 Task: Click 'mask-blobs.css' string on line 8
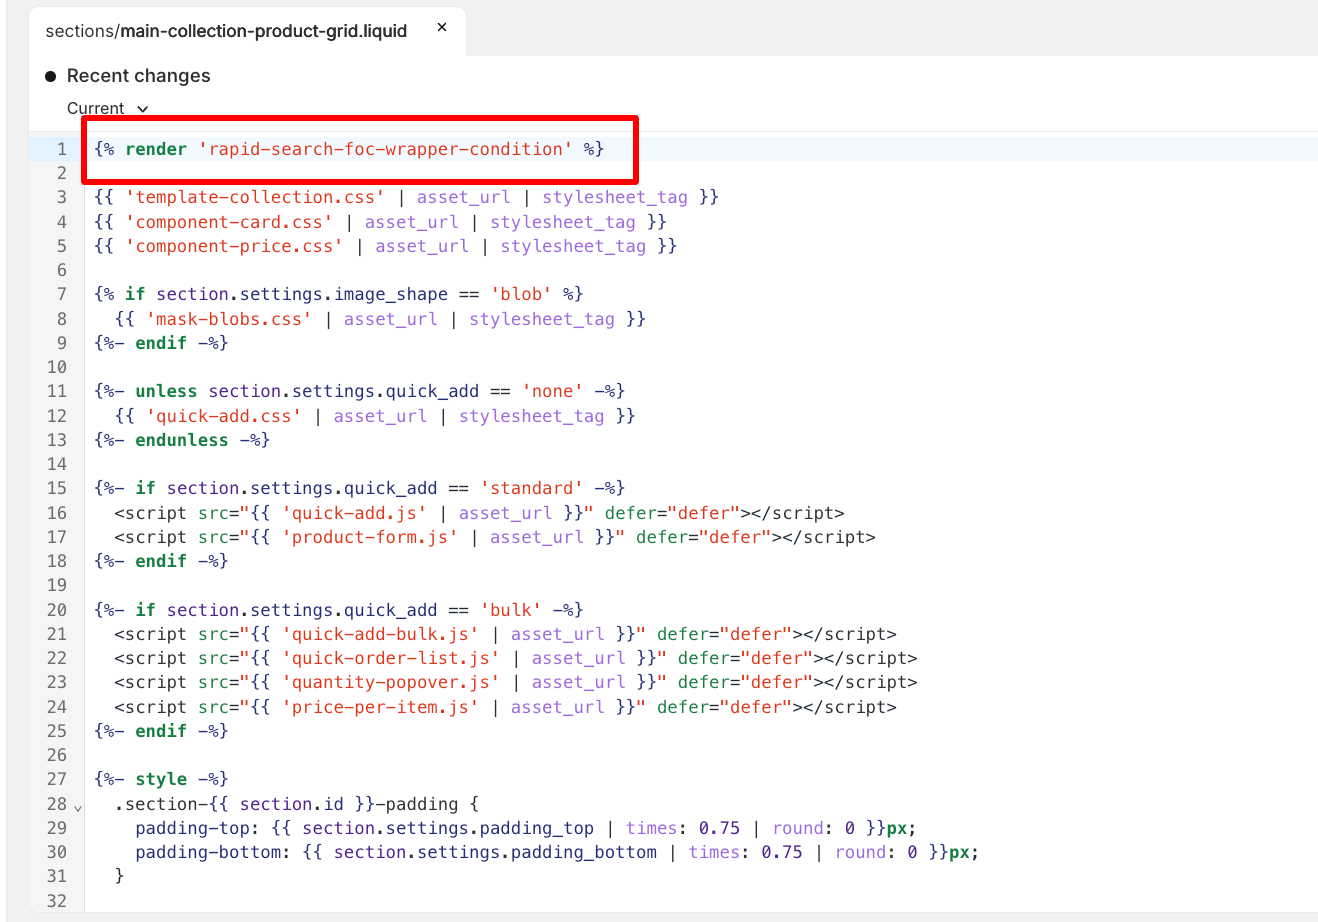(229, 319)
